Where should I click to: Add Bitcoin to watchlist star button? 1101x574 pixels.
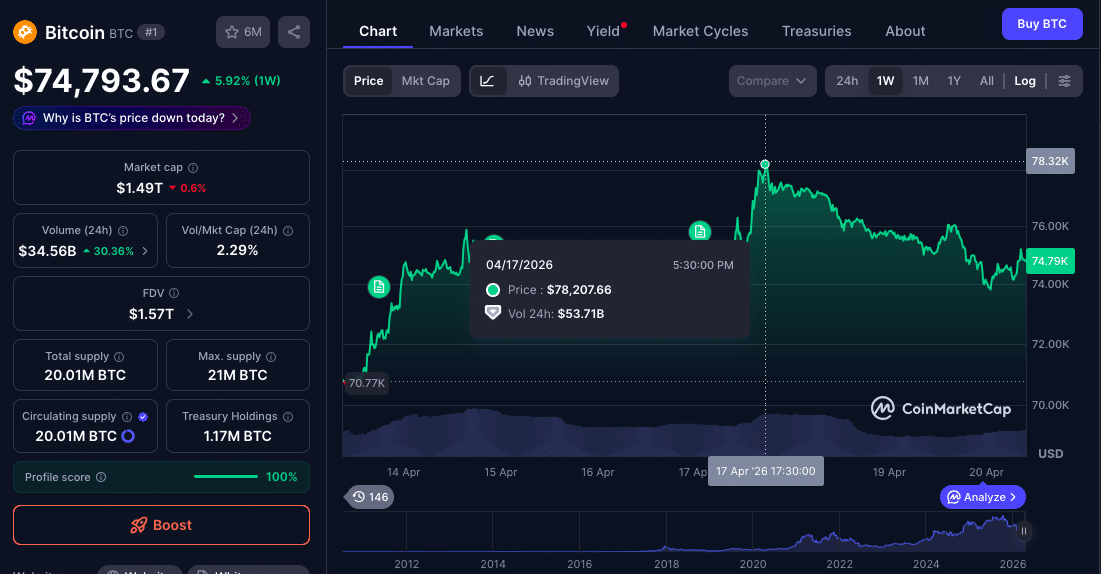coord(243,32)
